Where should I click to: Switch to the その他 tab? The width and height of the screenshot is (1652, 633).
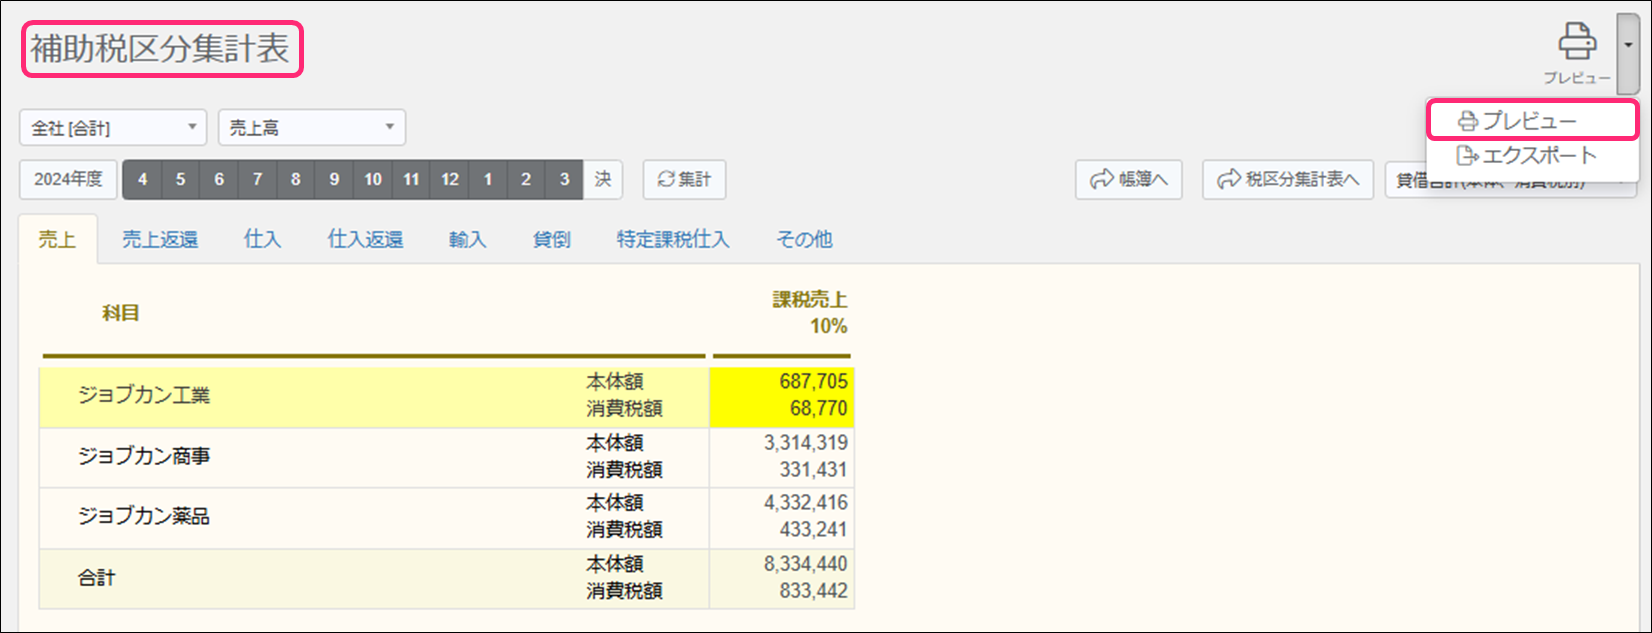click(x=804, y=239)
